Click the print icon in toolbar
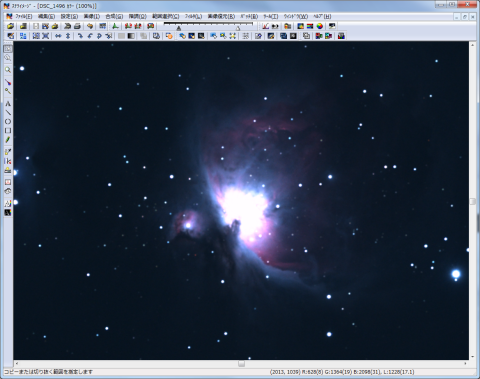The width and height of the screenshot is (480, 379). (77, 26)
